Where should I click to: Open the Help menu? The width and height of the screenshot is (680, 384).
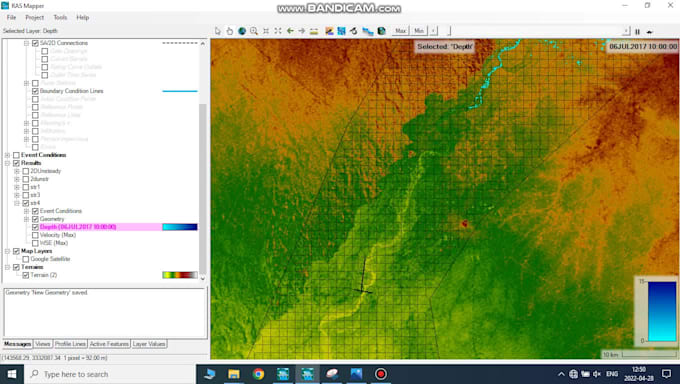[x=82, y=17]
